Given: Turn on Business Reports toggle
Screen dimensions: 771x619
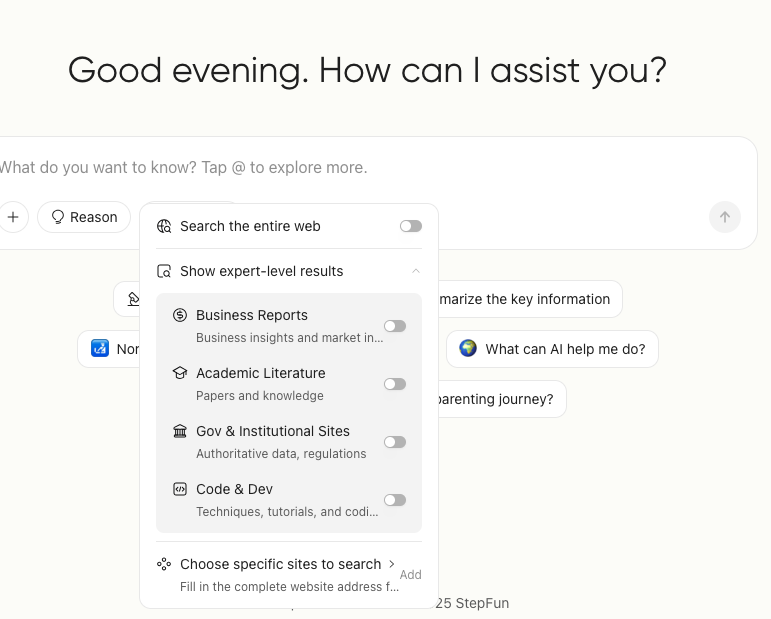Looking at the screenshot, I should click(395, 326).
